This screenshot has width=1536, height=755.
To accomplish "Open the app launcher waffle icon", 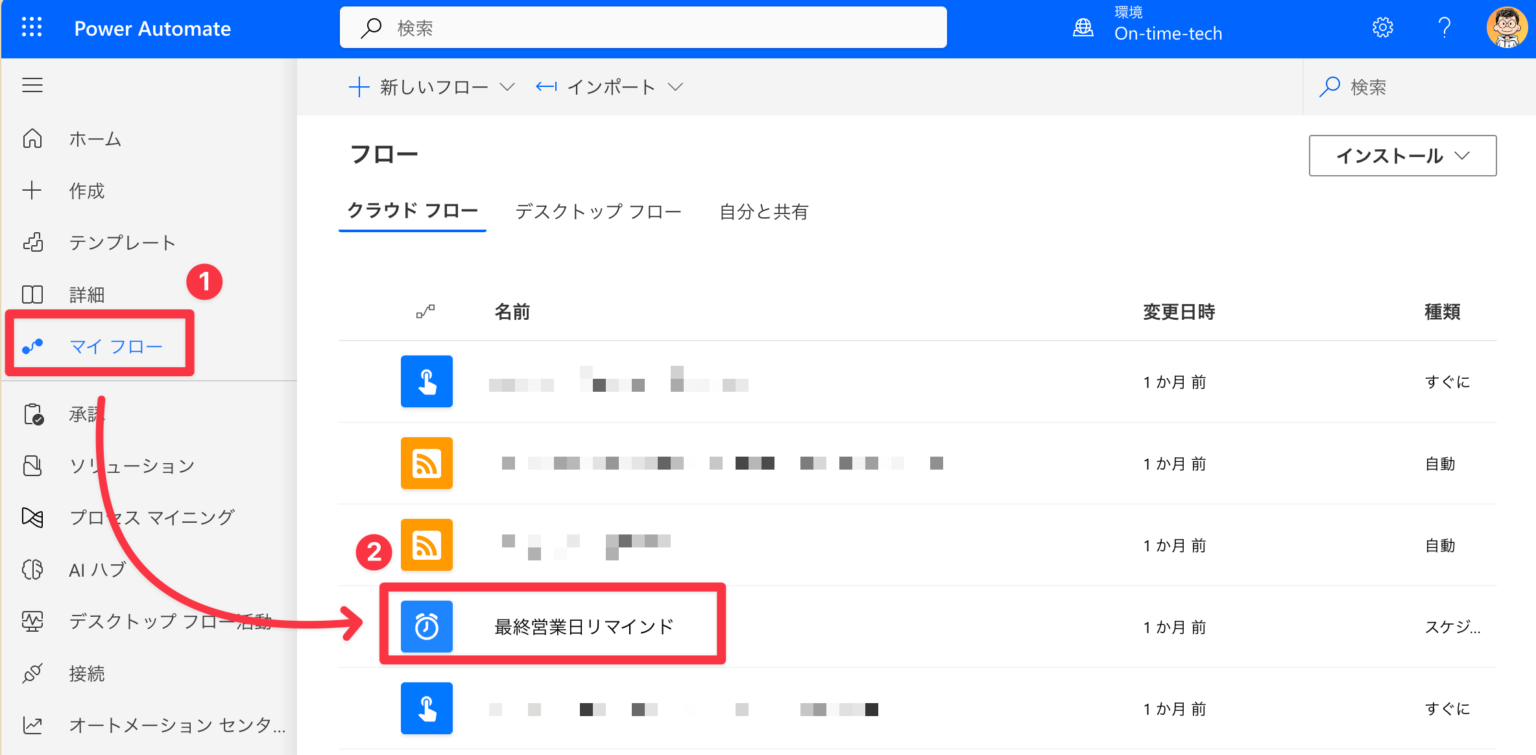I will (32, 28).
